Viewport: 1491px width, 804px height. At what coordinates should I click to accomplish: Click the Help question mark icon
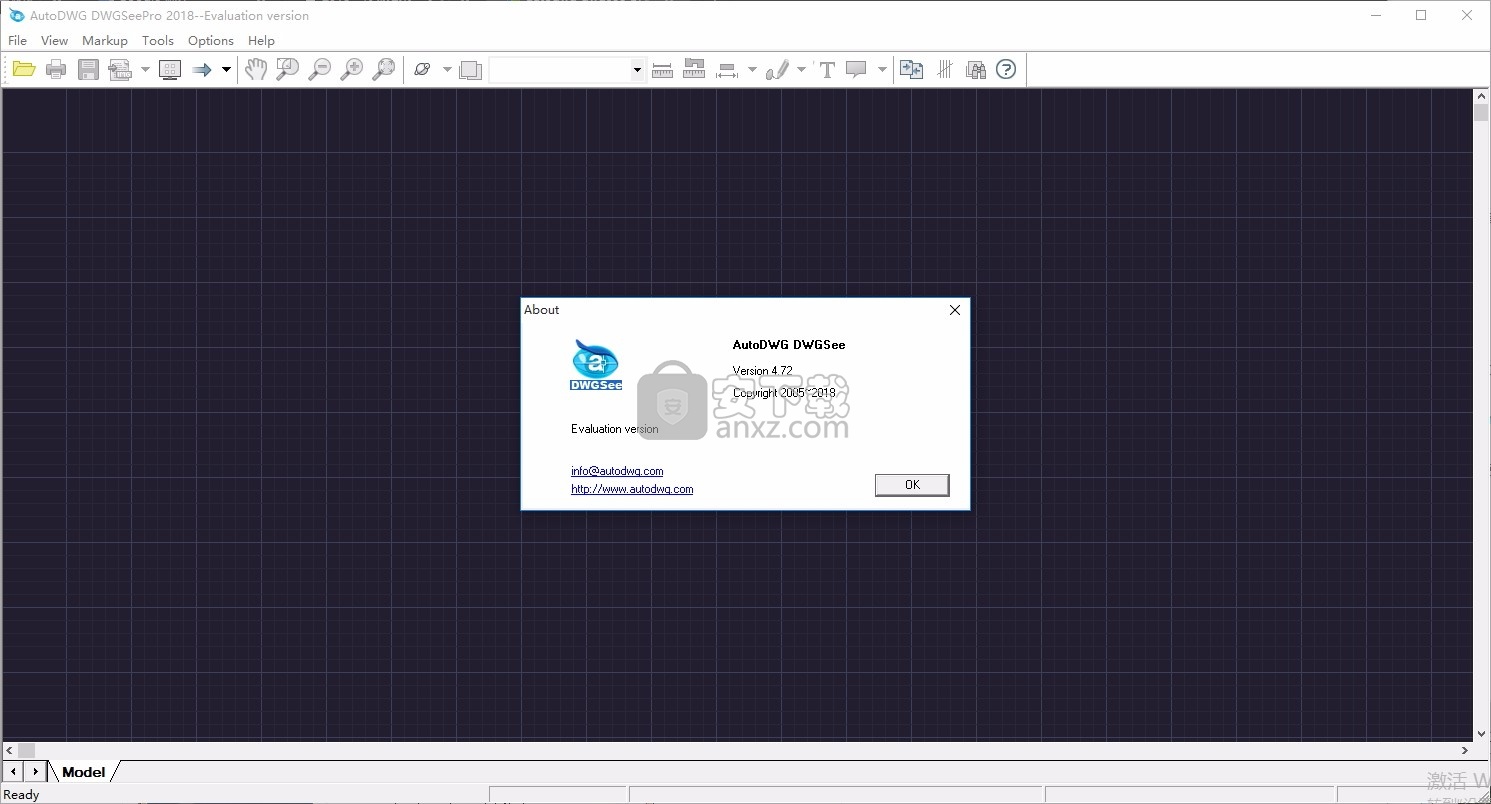coord(1007,69)
